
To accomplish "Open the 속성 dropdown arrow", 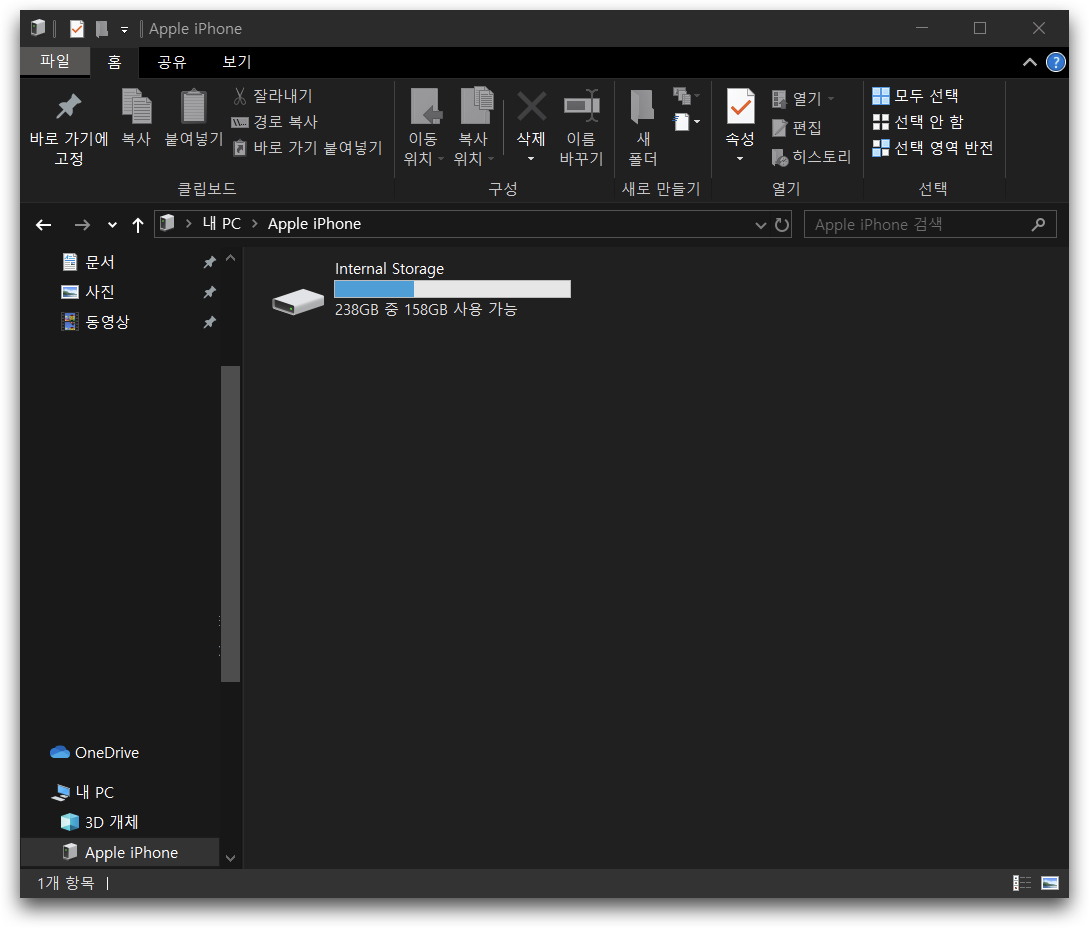I will [740, 158].
